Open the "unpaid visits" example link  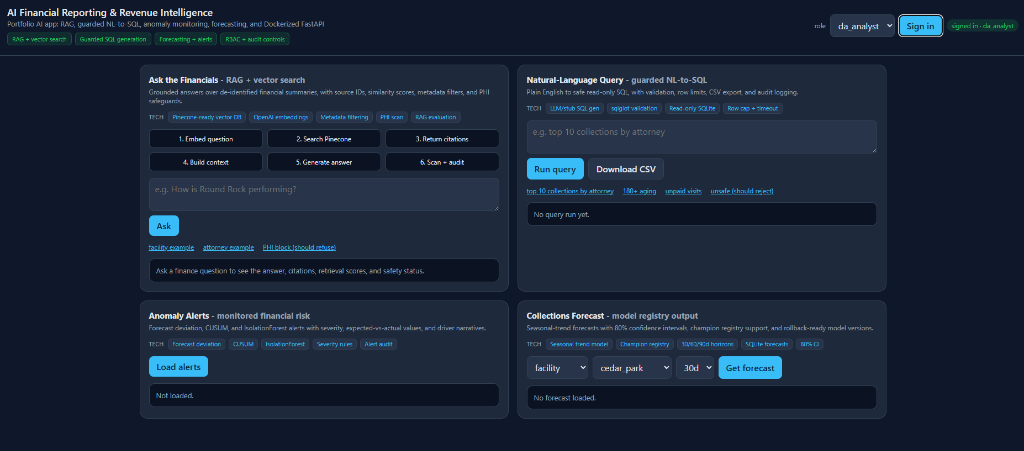[683, 191]
